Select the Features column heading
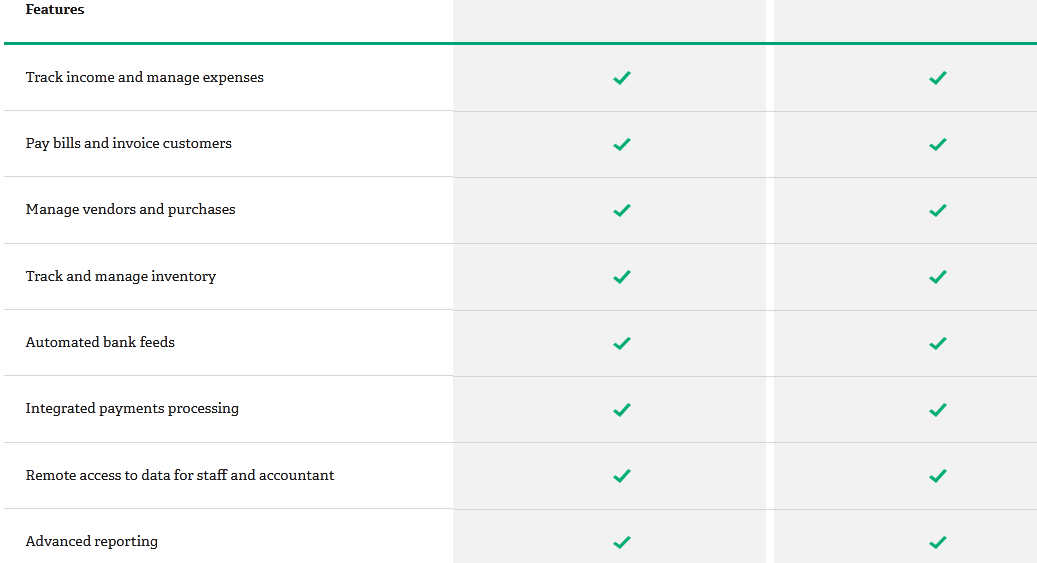 55,9
